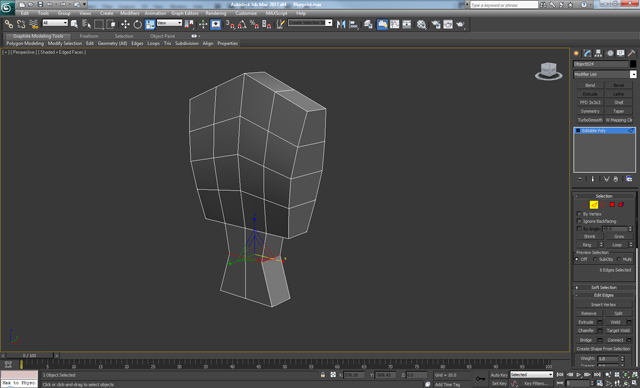Click the Render Production teapot icon
Viewport: 640px width, 388px height.
[x=460, y=24]
